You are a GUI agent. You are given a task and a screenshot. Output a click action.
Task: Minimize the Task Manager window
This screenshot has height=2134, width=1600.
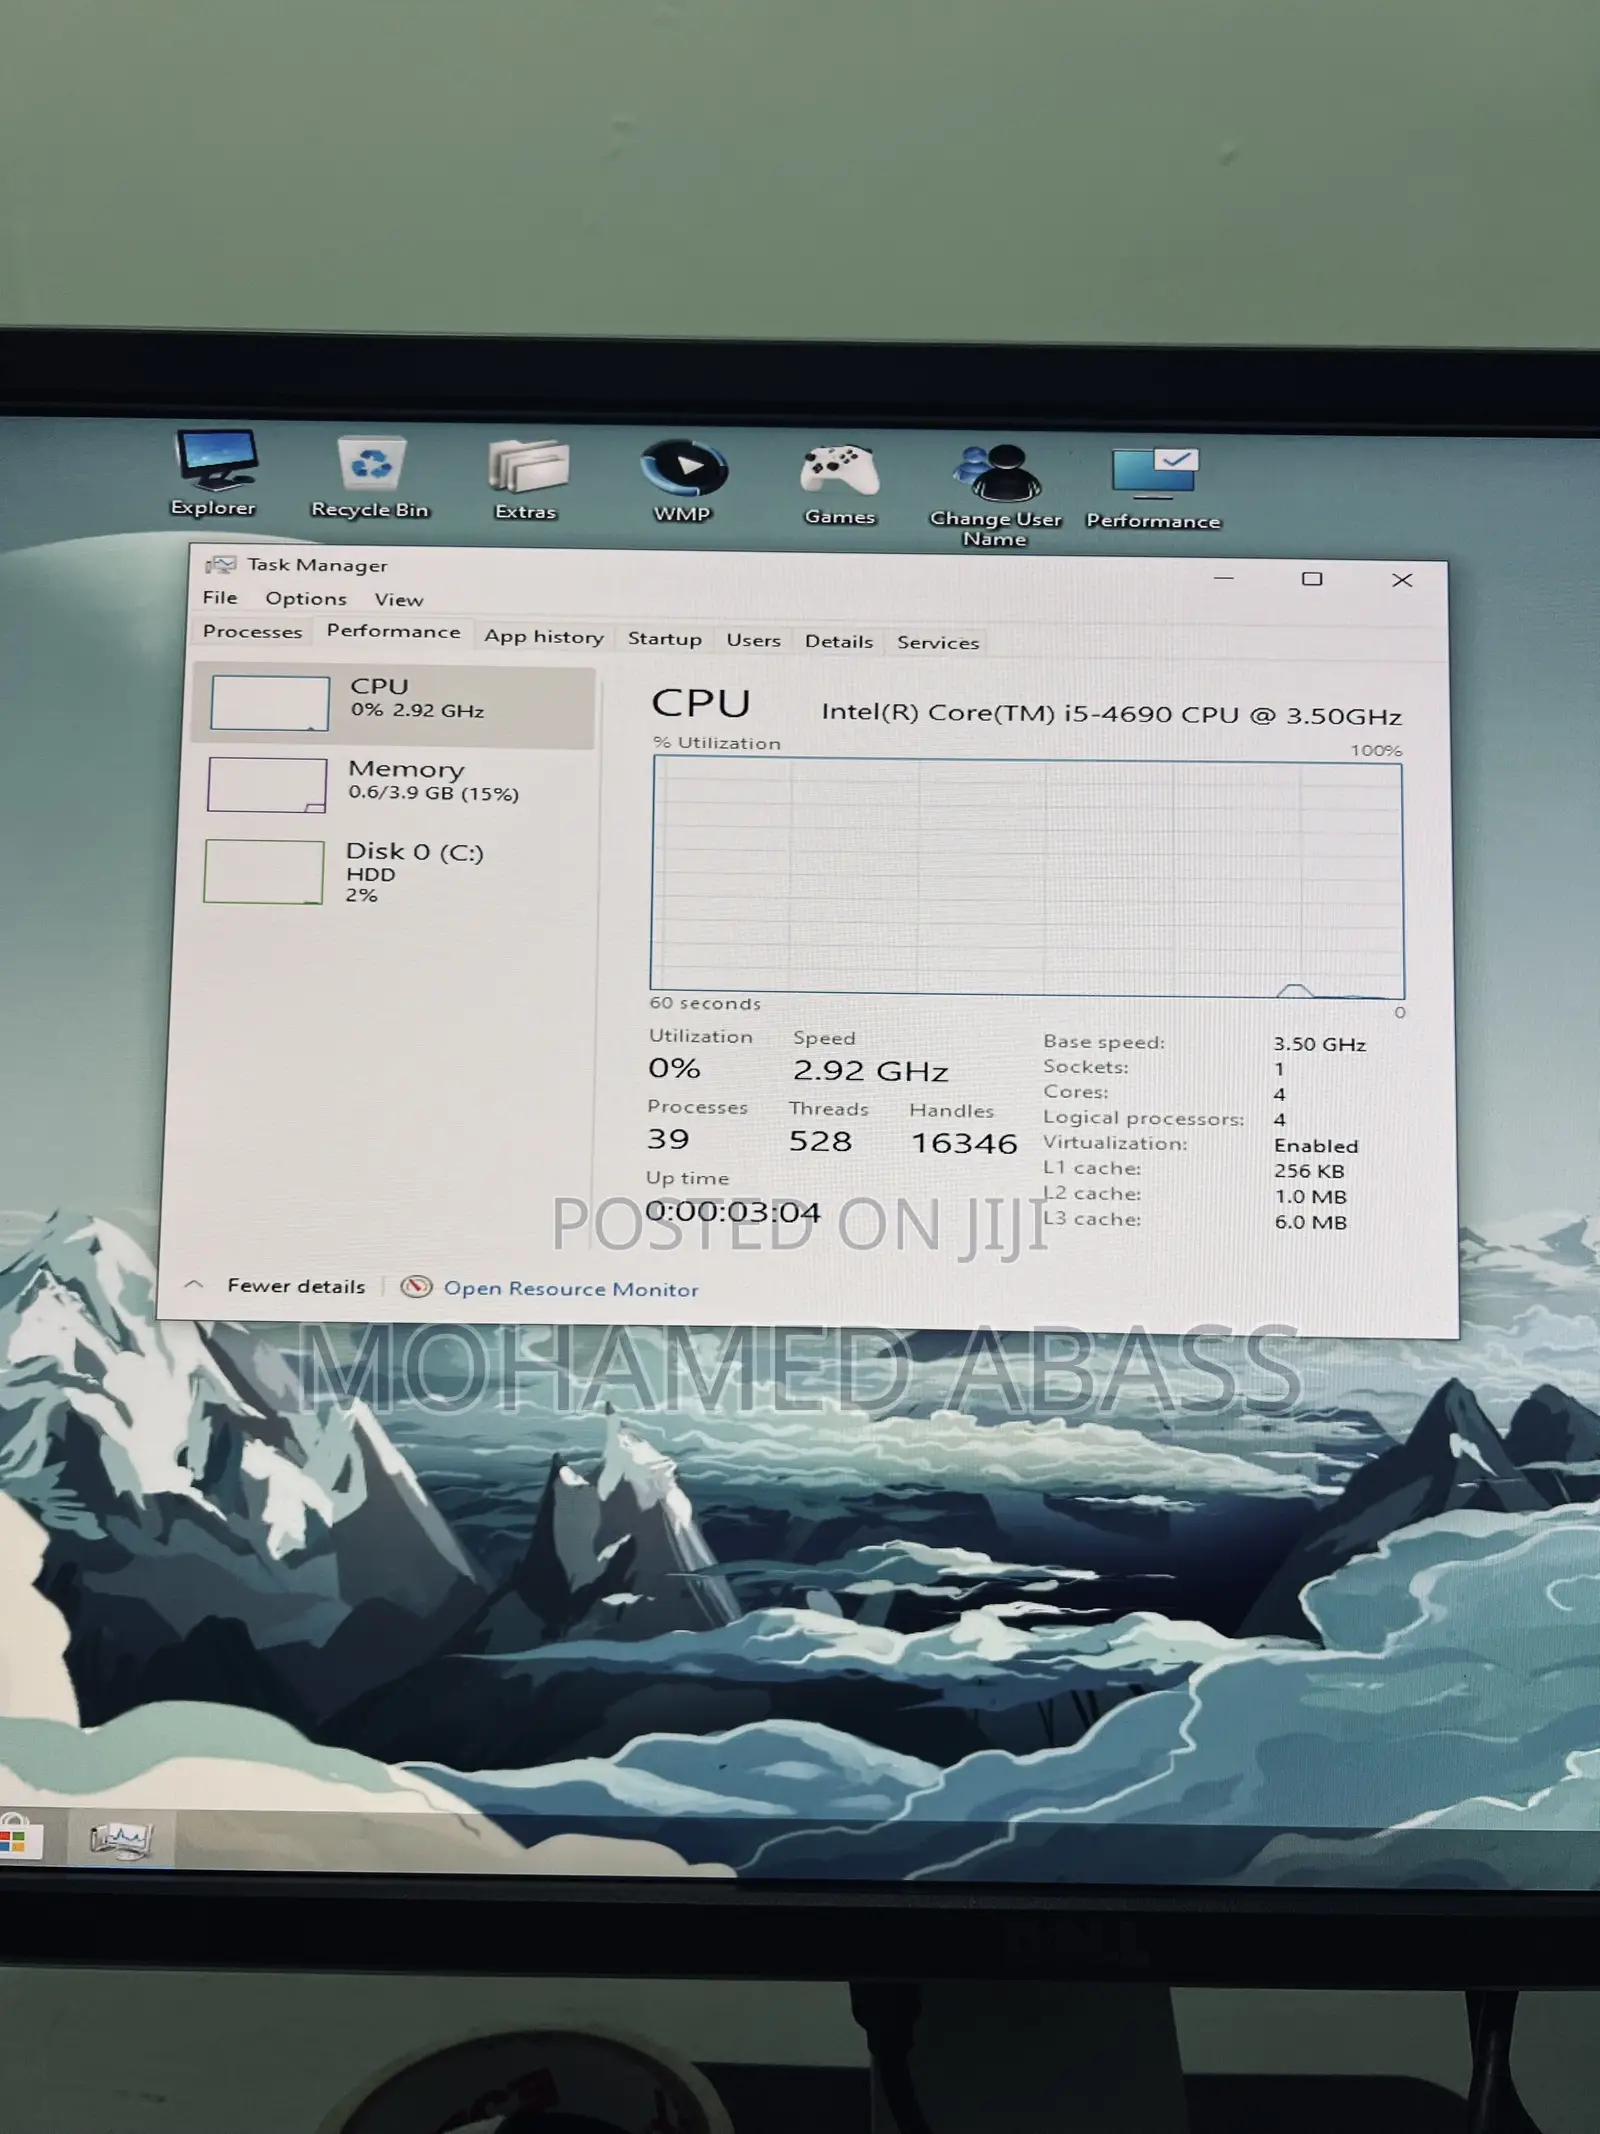[x=1224, y=578]
